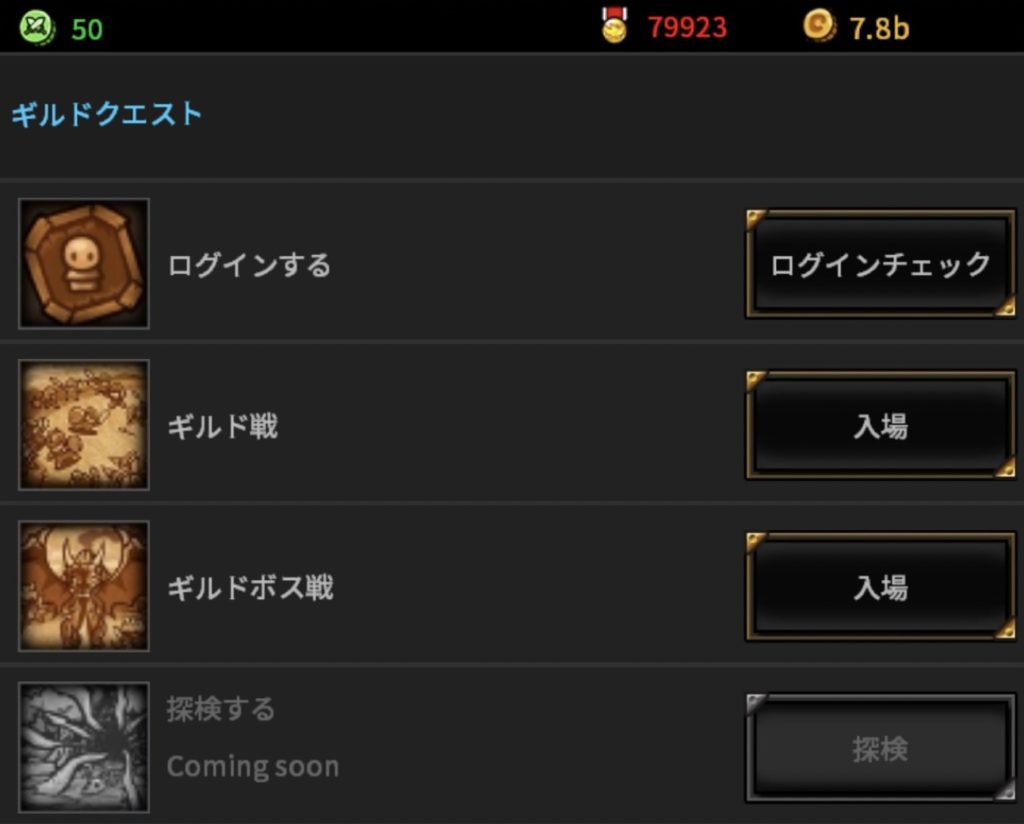Tap the green clover currency icon
This screenshot has height=824, width=1024.
pos(37,29)
